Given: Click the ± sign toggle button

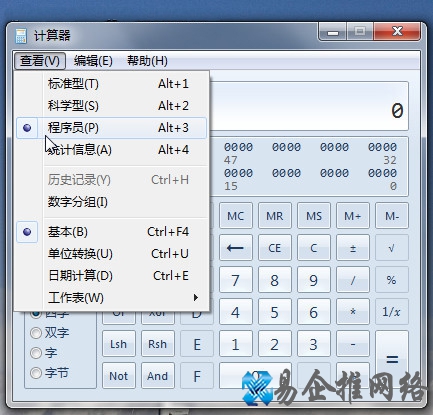Looking at the screenshot, I should click(x=353, y=248).
